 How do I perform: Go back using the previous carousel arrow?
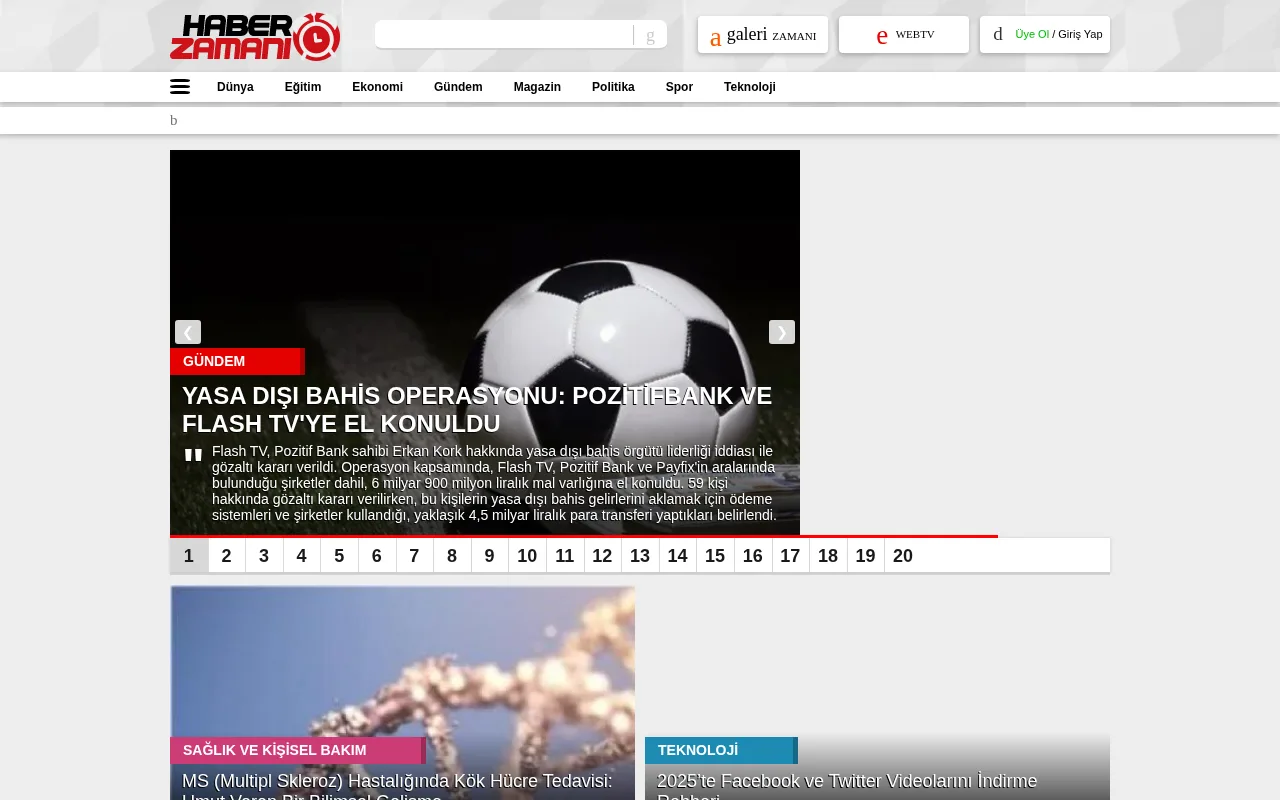pos(188,332)
